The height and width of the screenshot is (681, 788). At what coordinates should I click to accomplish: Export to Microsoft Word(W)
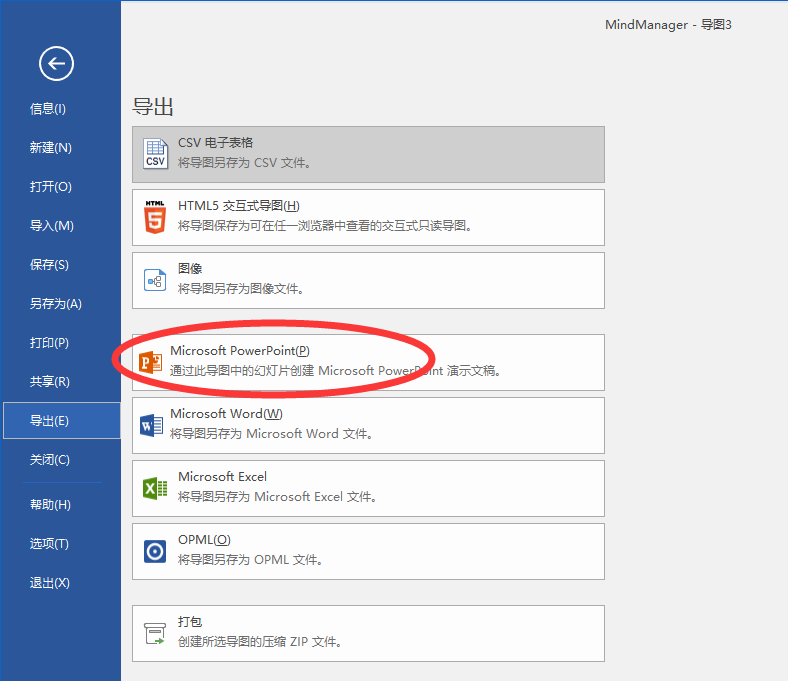[x=368, y=425]
